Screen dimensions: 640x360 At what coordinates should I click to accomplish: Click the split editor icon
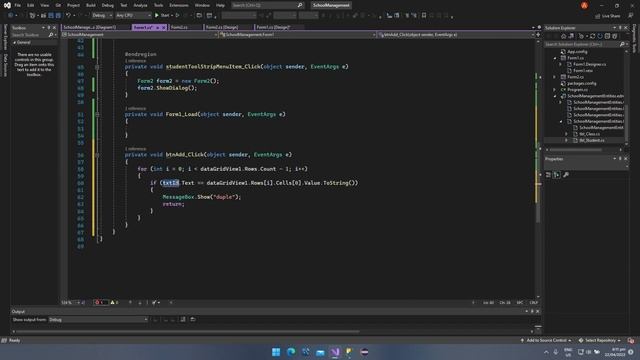coord(538,35)
